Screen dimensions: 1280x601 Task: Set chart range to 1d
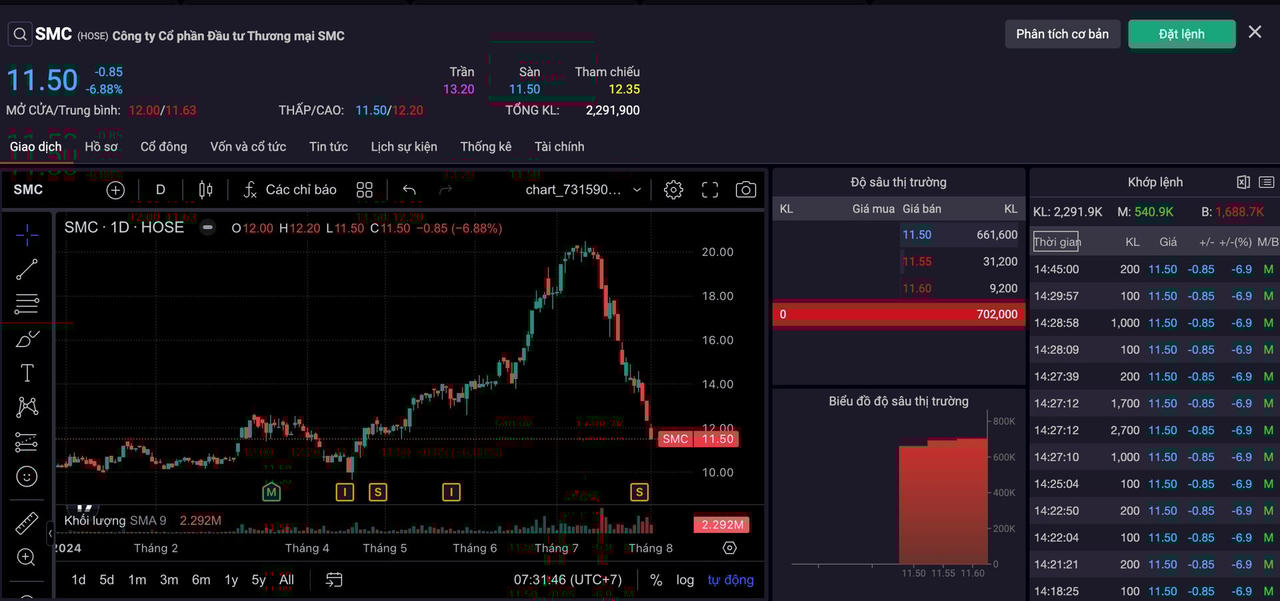tap(78, 580)
